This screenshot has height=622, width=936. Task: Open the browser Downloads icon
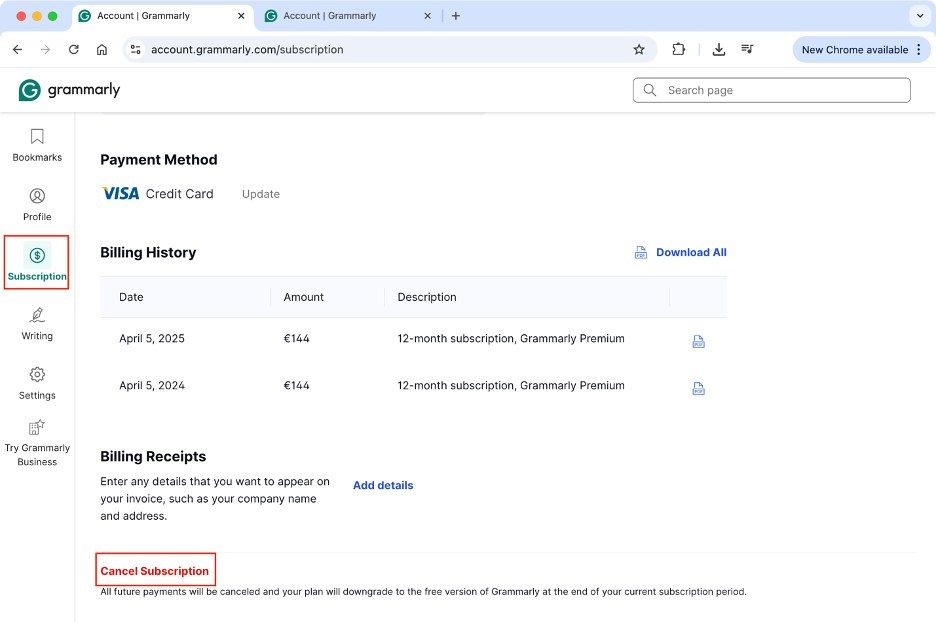[x=718, y=48]
